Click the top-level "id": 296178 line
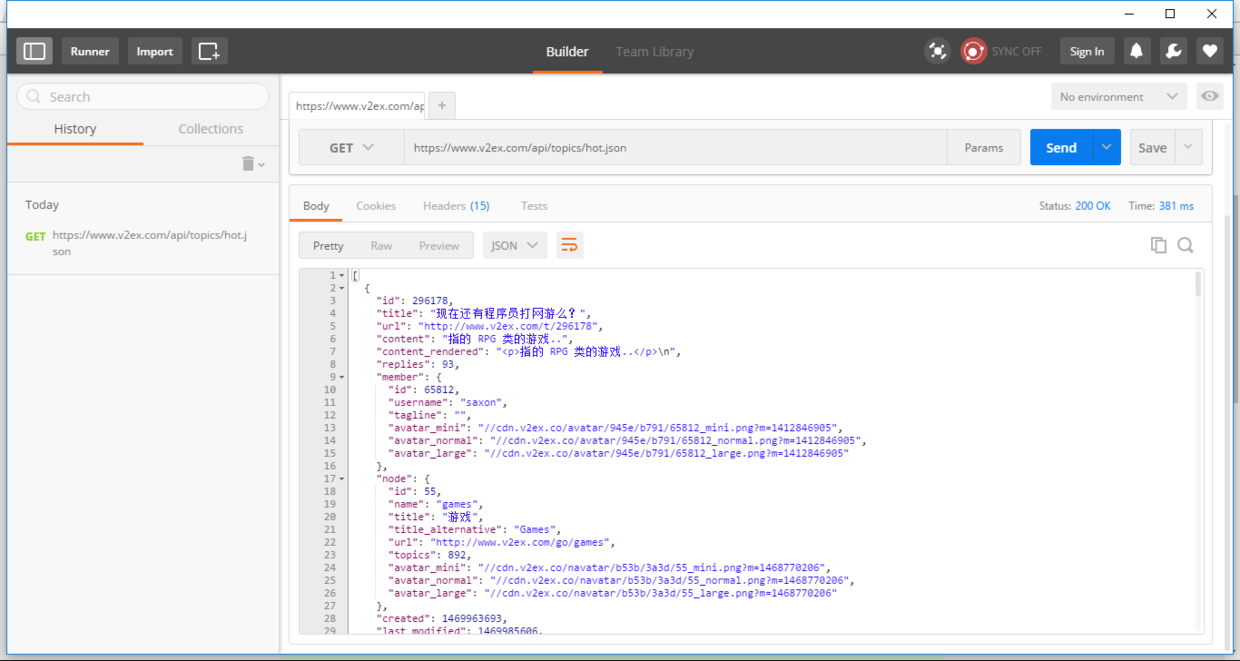The image size is (1240, 661). [x=414, y=300]
